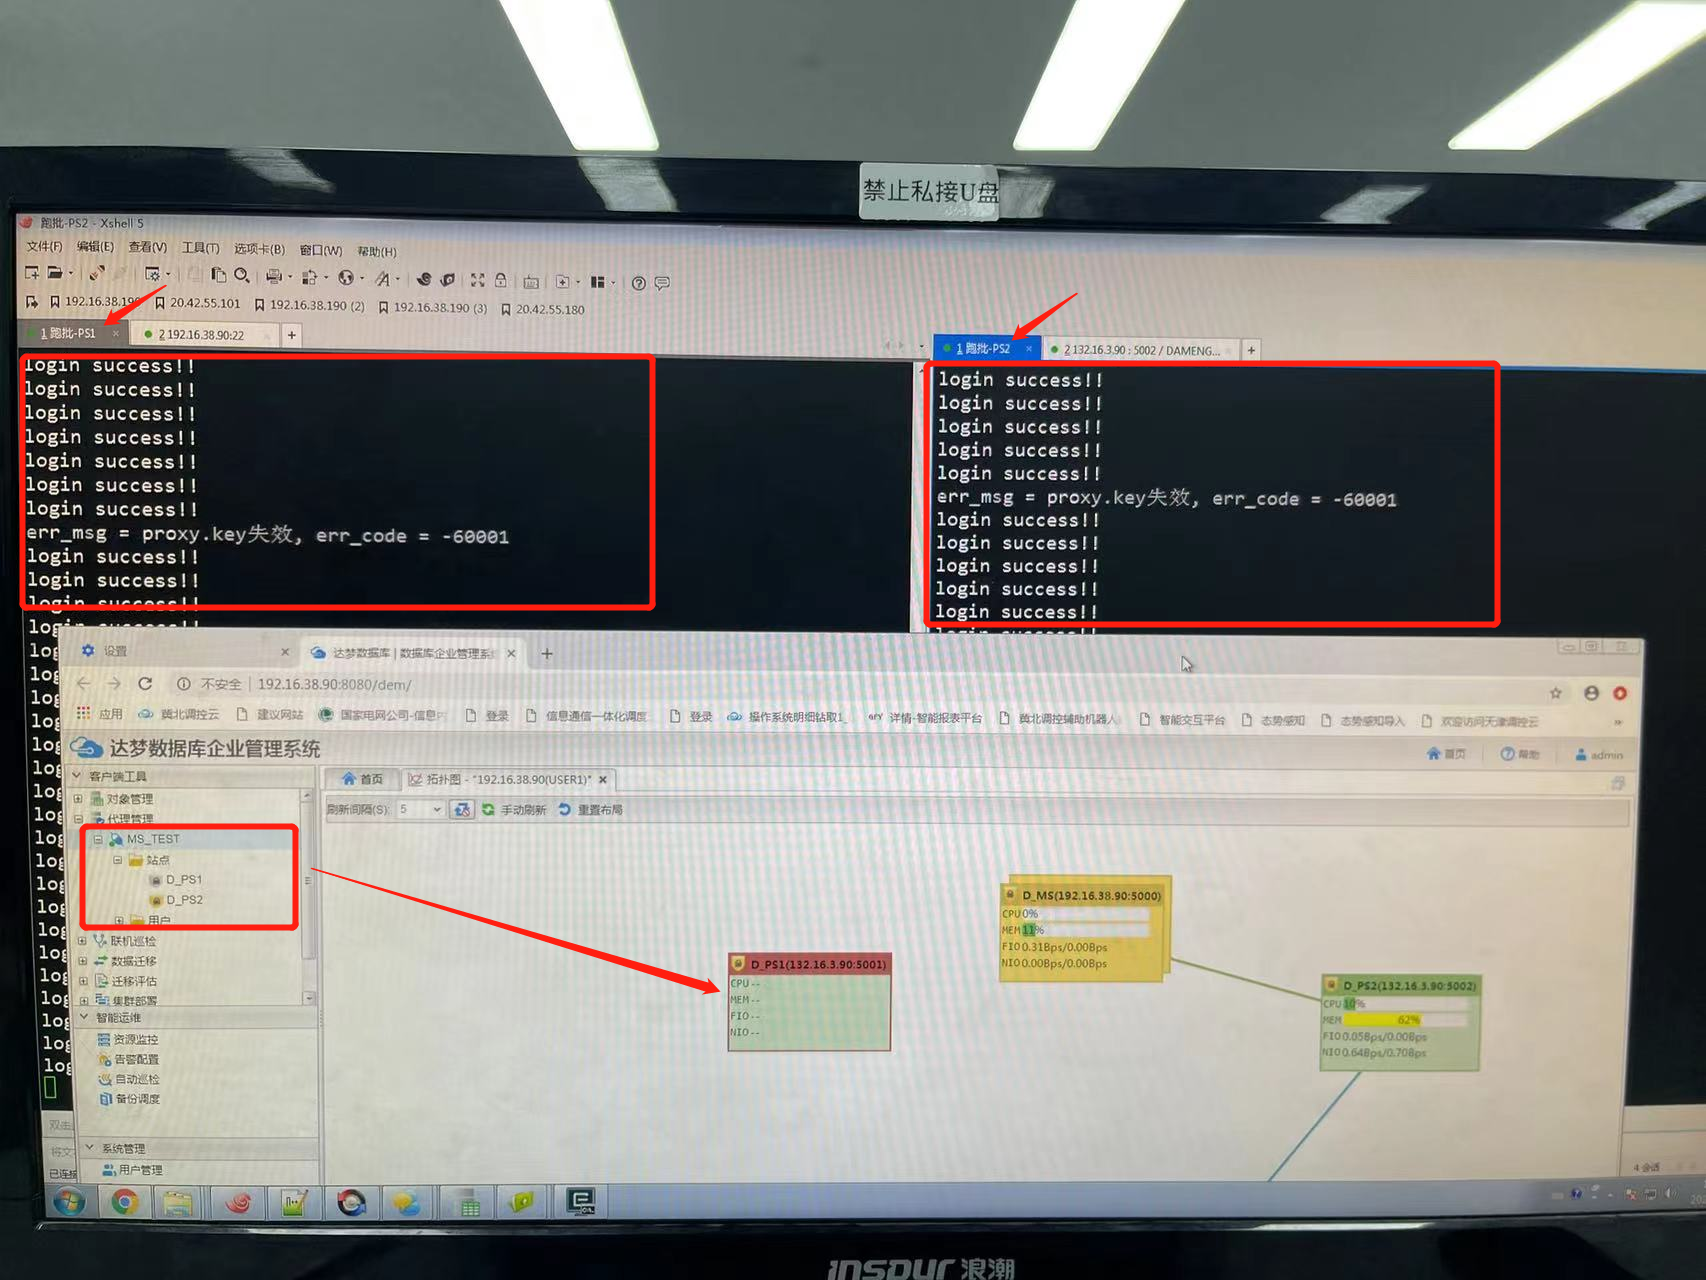Open the 帮助(H) menu in Xshell
This screenshot has width=1706, height=1280.
pyautogui.click(x=377, y=251)
